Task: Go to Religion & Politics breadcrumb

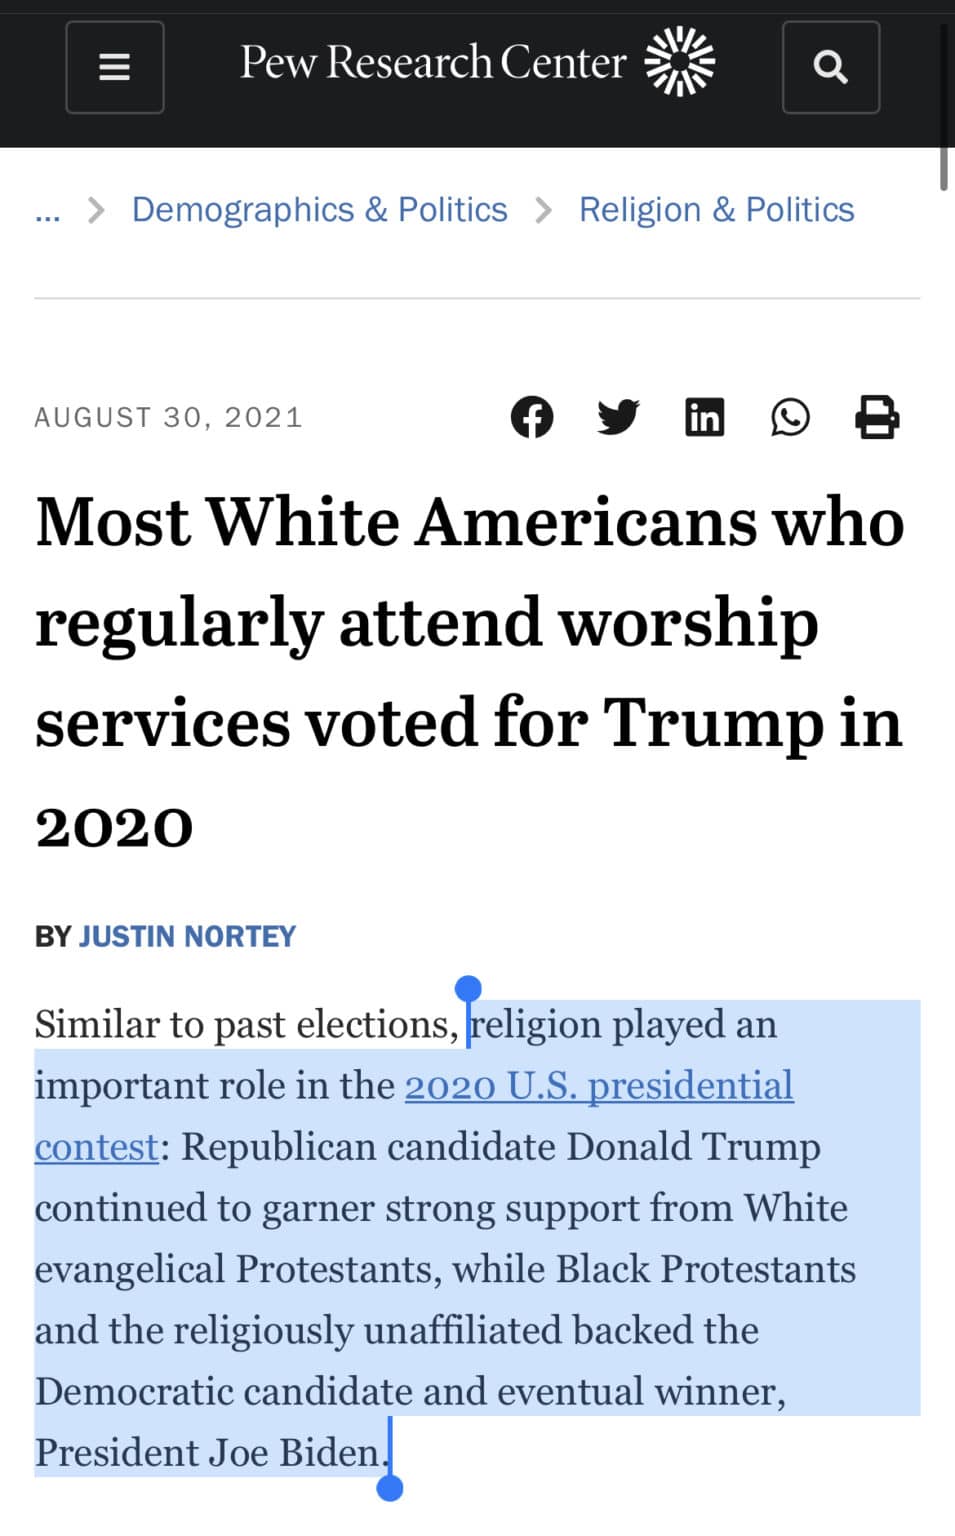Action: (x=717, y=210)
